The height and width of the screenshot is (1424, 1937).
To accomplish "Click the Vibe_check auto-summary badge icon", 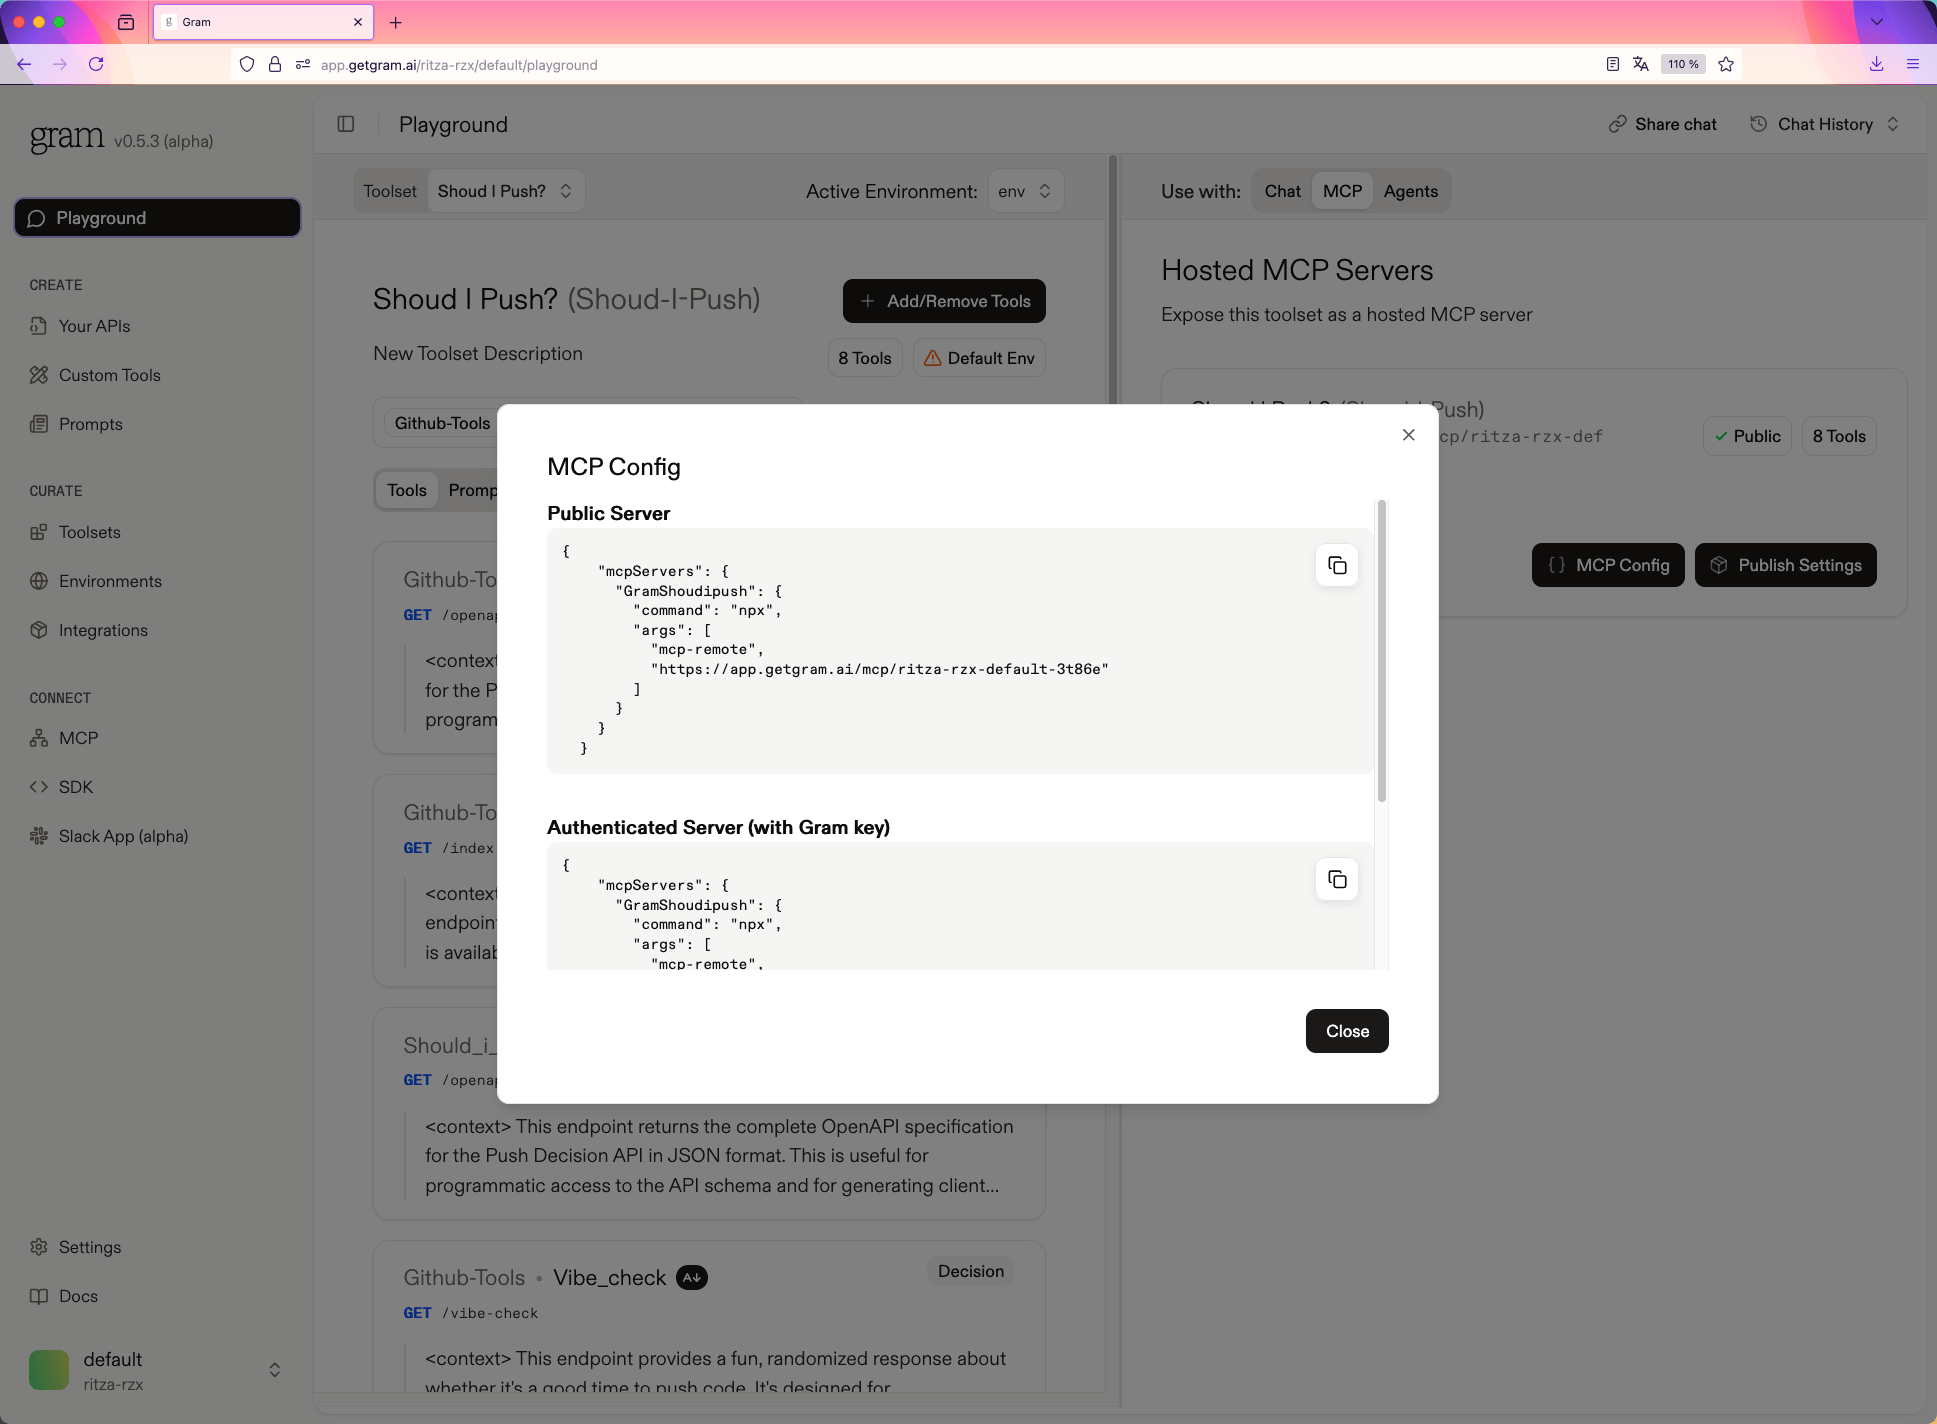I will point(692,1278).
